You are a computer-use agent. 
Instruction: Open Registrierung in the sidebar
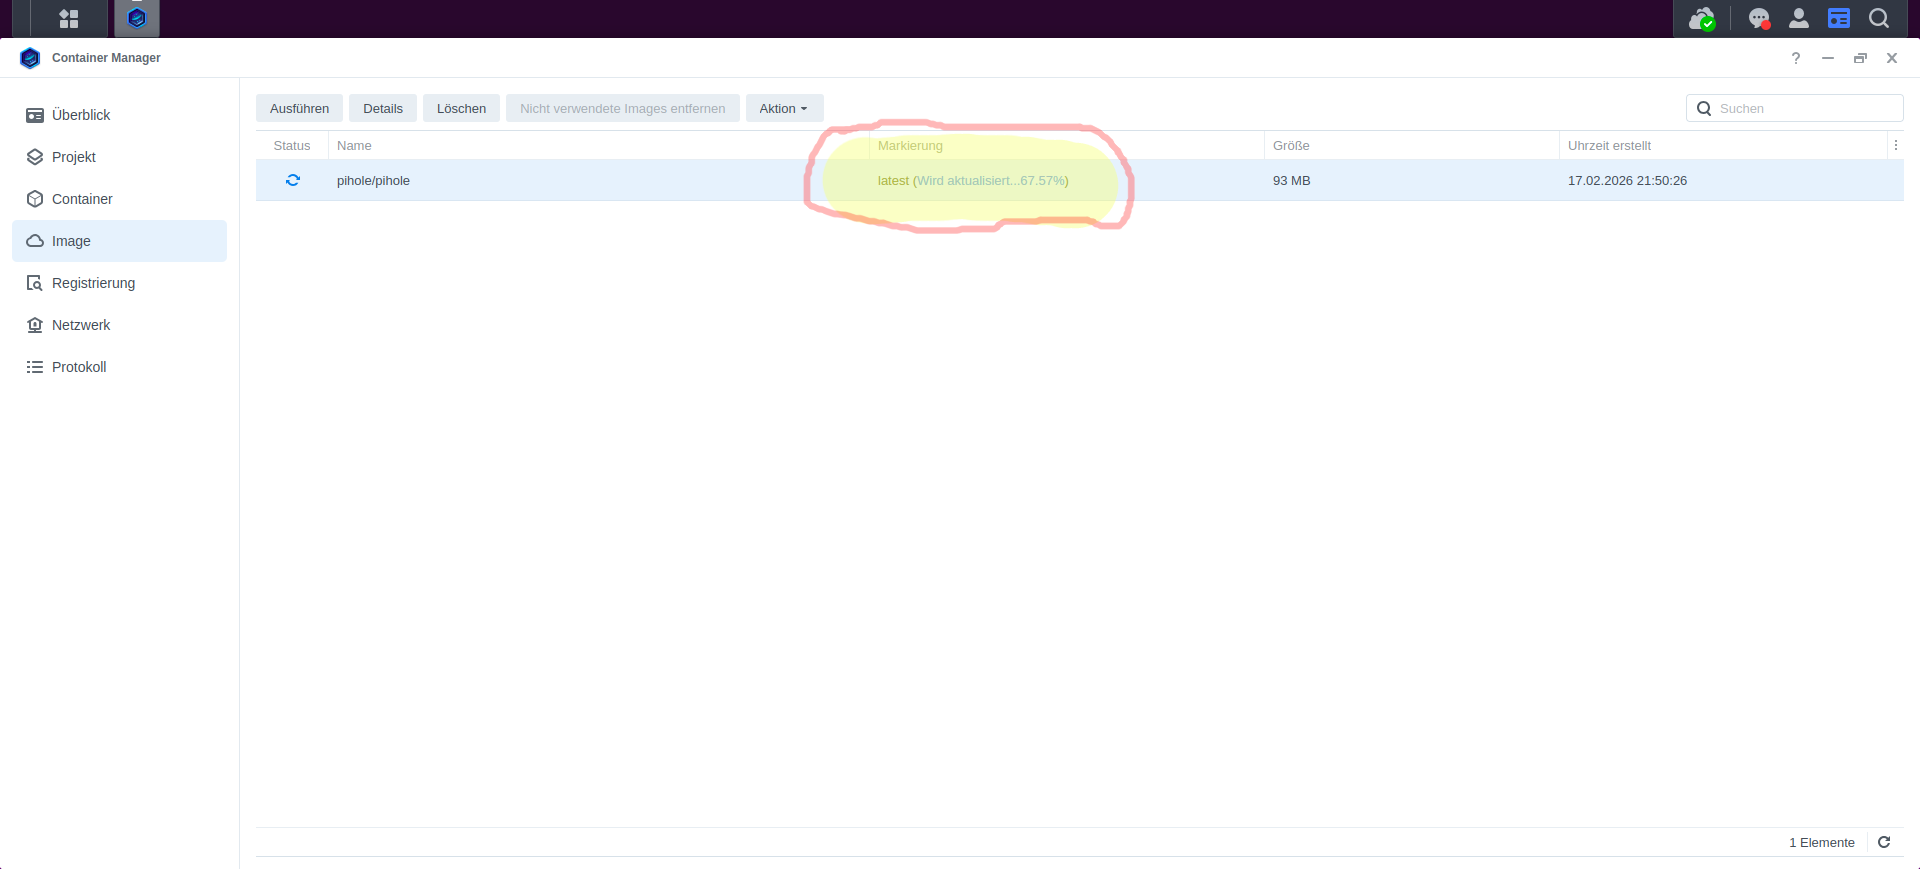(93, 283)
